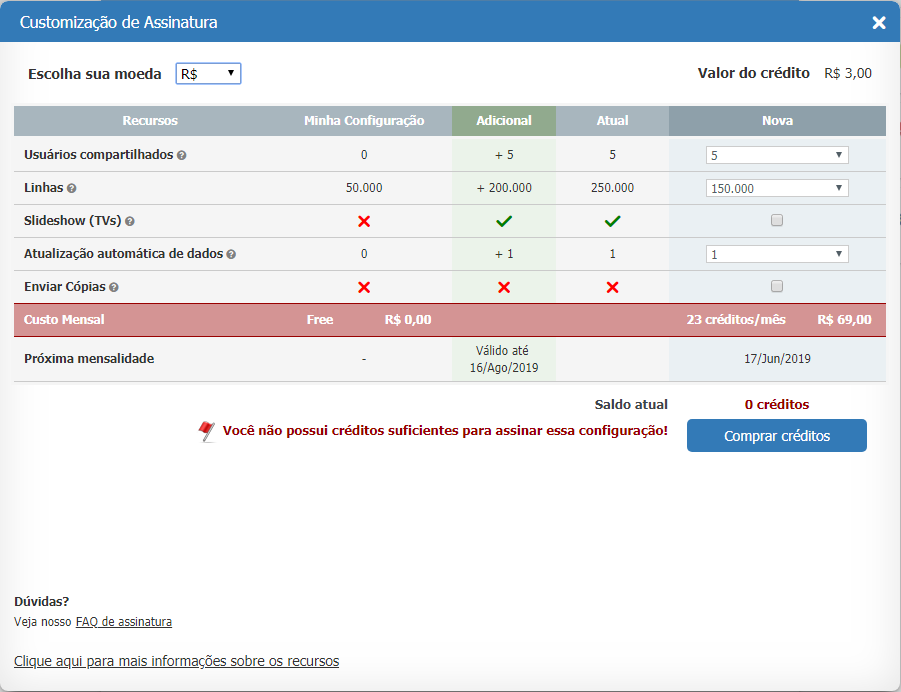901x692 pixels.
Task: Open help tooltip for Slideshow (TVs)
Action: coord(131,220)
